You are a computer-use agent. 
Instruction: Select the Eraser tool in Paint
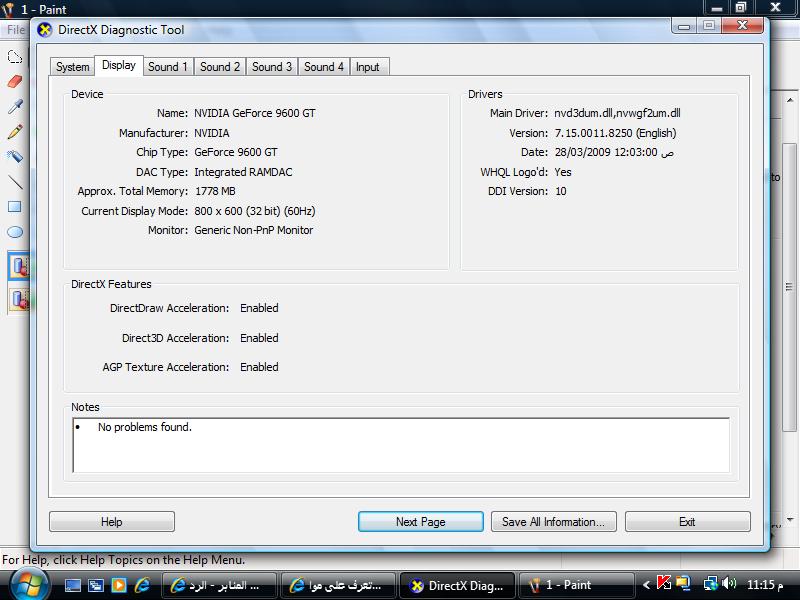click(15, 82)
